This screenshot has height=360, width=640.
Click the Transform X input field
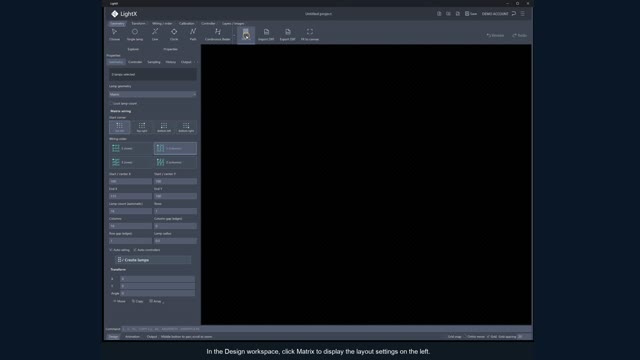158,279
